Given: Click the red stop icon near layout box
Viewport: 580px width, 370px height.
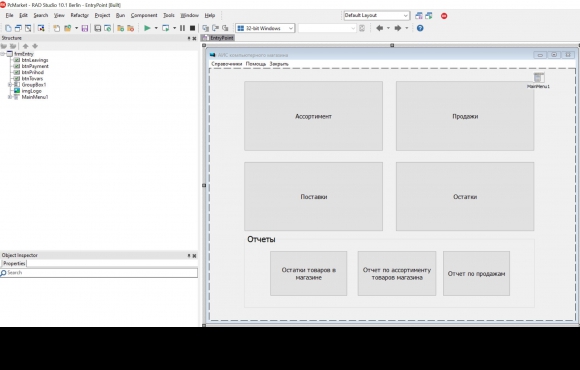Looking at the screenshot, I should [444, 16].
